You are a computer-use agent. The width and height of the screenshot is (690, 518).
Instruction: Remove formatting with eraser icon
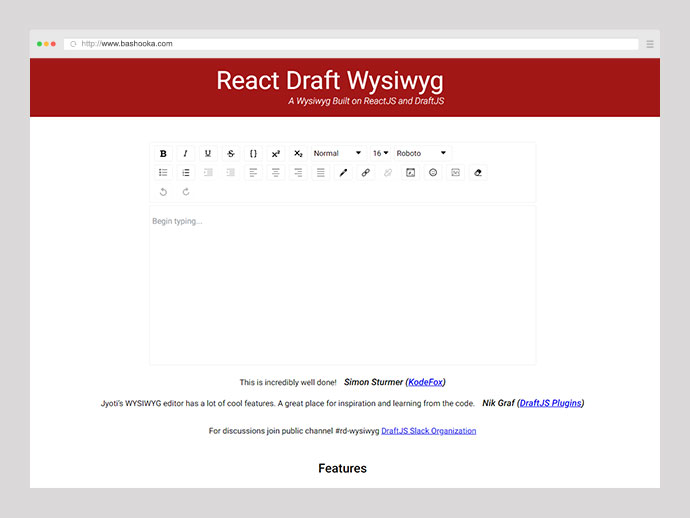click(478, 173)
